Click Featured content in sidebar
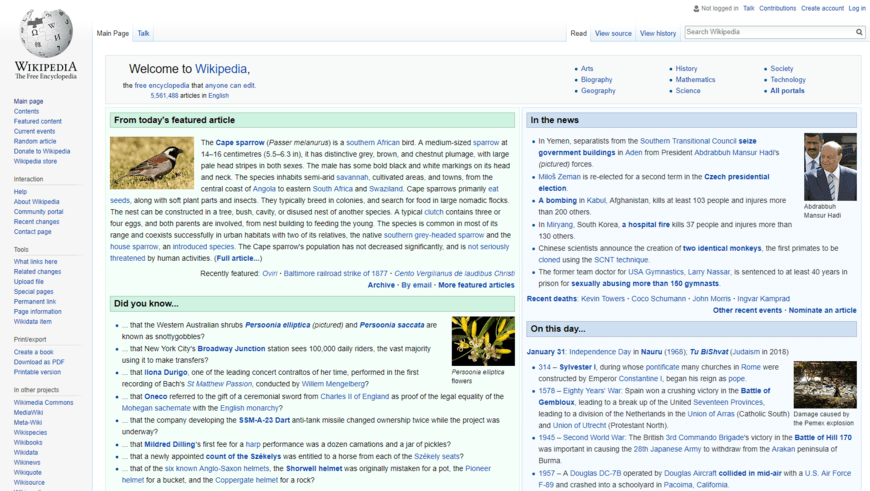Image resolution: width=870 pixels, height=491 pixels. point(38,122)
